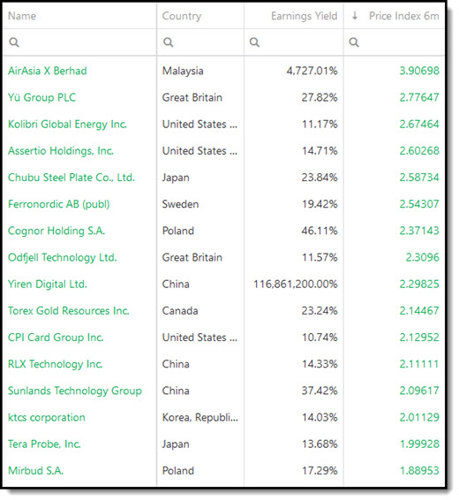Open the Yü Group PLC link
Image resolution: width=459 pixels, height=500 pixels.
click(42, 97)
